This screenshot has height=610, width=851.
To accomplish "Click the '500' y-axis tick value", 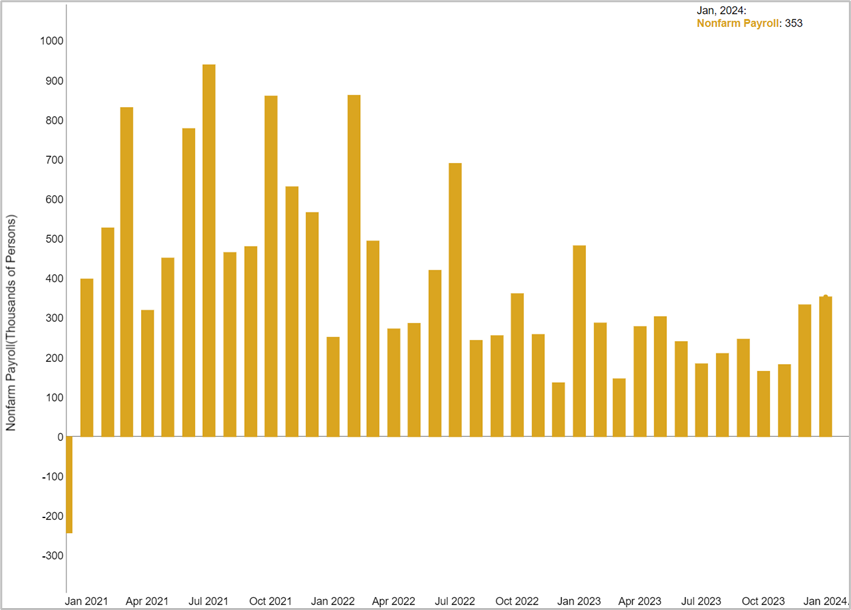I will tap(54, 239).
